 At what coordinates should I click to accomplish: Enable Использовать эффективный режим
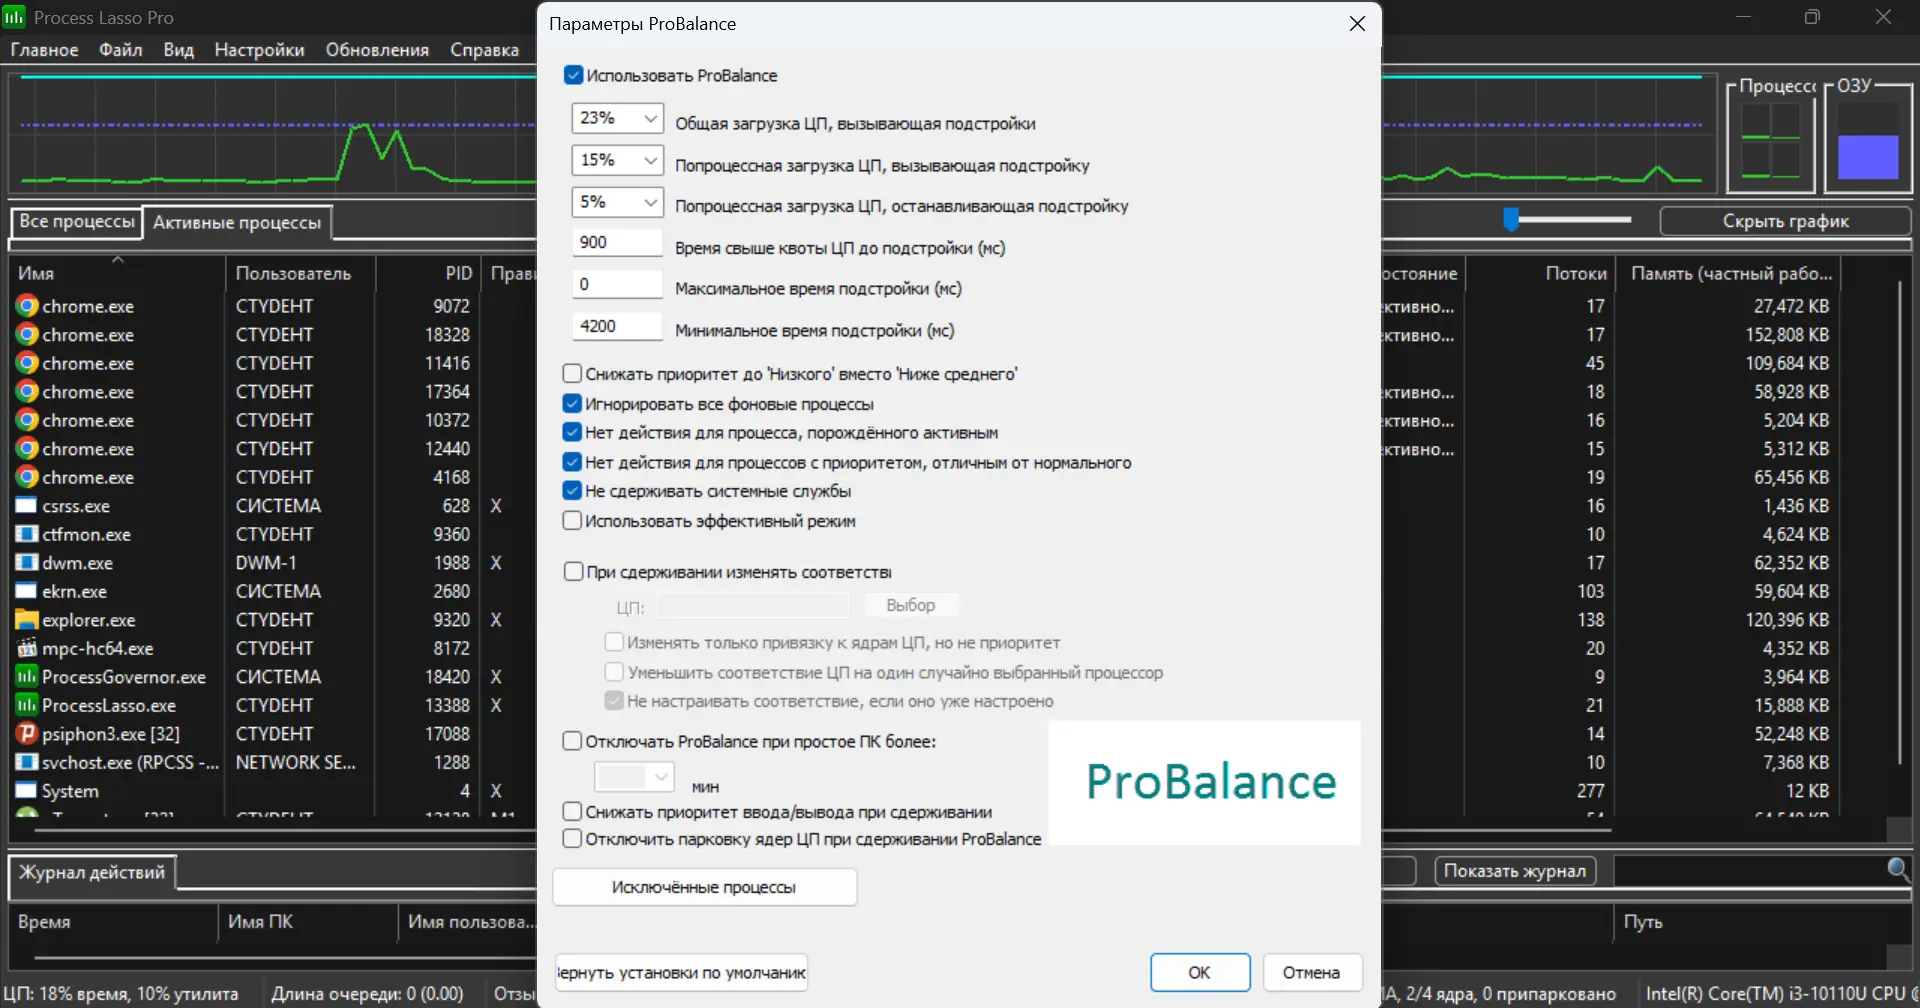[x=572, y=521]
